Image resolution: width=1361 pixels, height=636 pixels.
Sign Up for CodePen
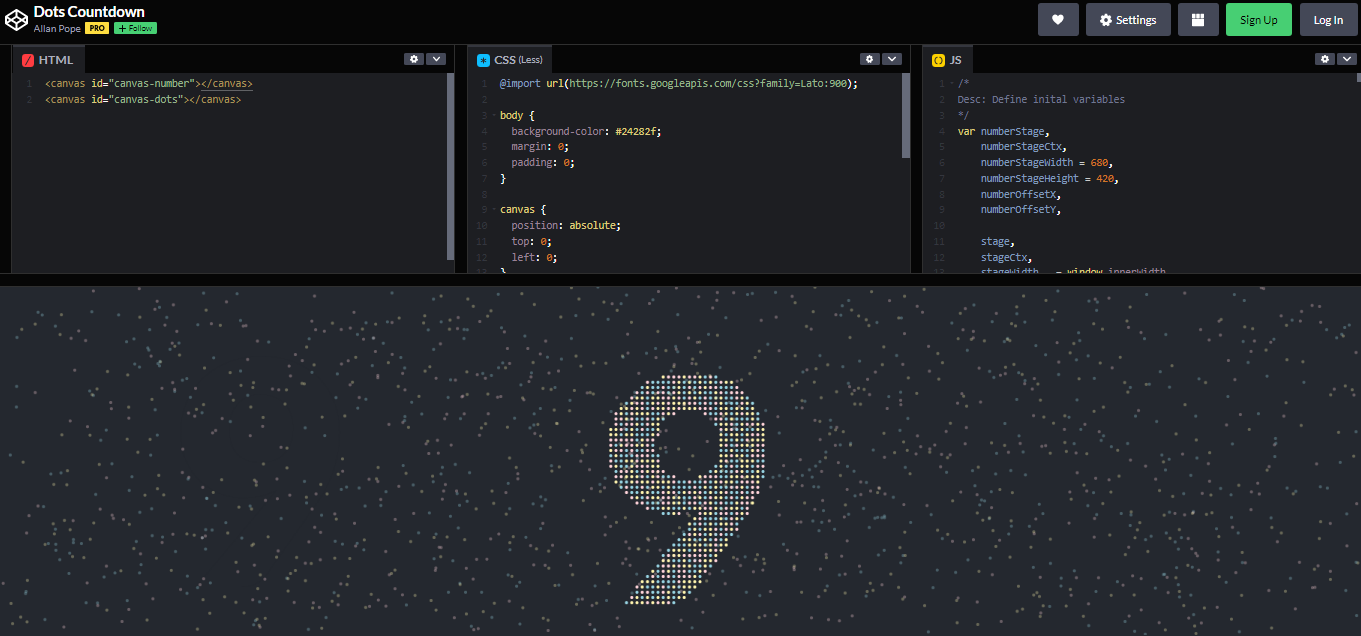point(1258,19)
